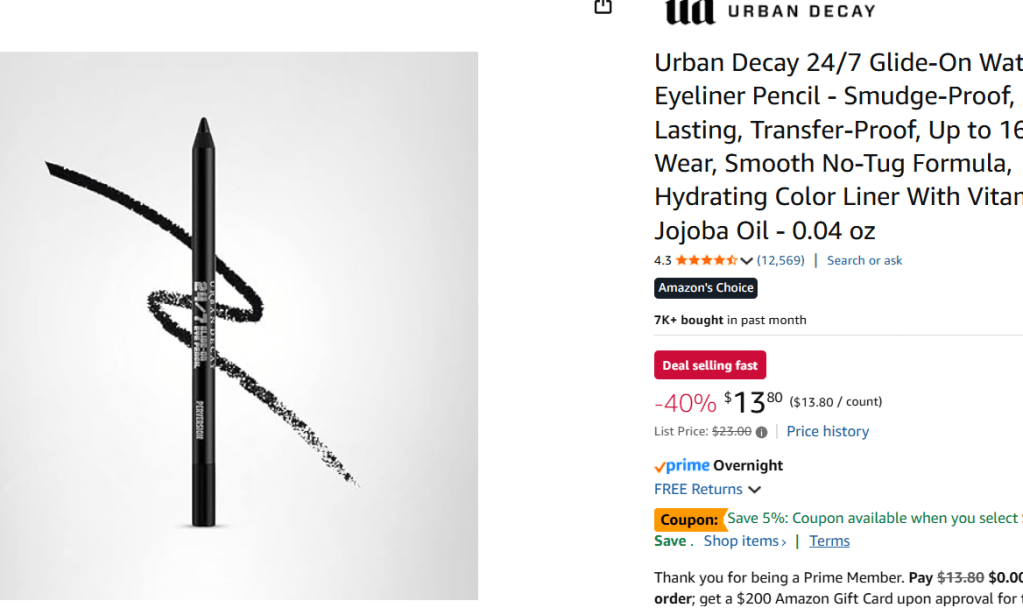Click the eyeliner pencil product image

[239, 326]
